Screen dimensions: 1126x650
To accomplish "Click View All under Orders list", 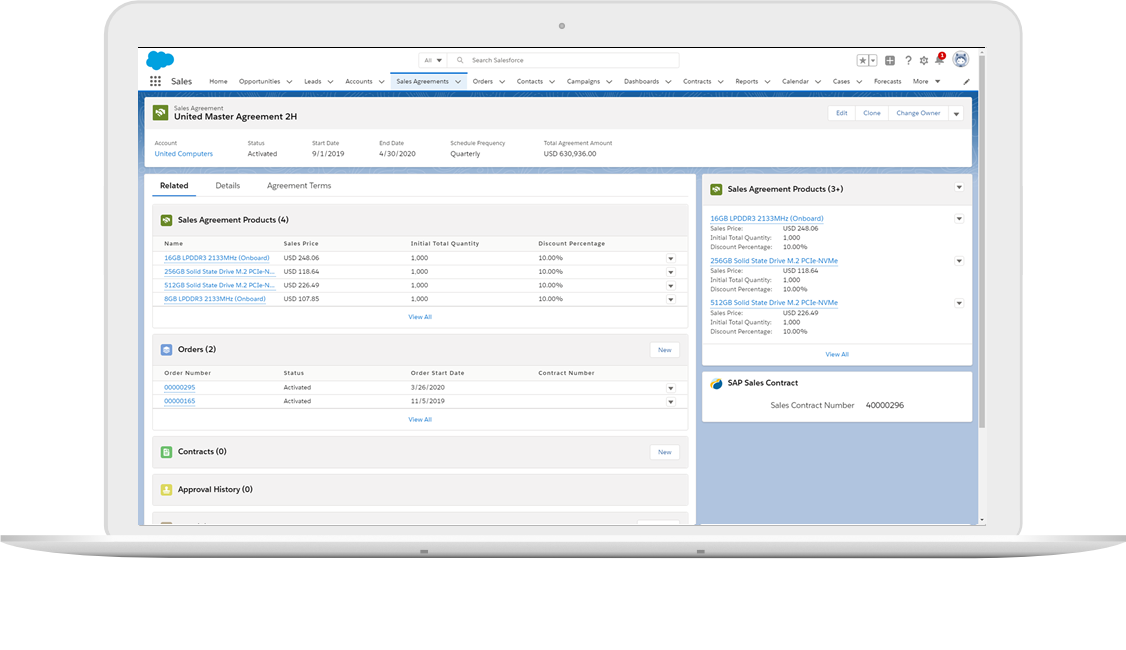I will pyautogui.click(x=420, y=419).
